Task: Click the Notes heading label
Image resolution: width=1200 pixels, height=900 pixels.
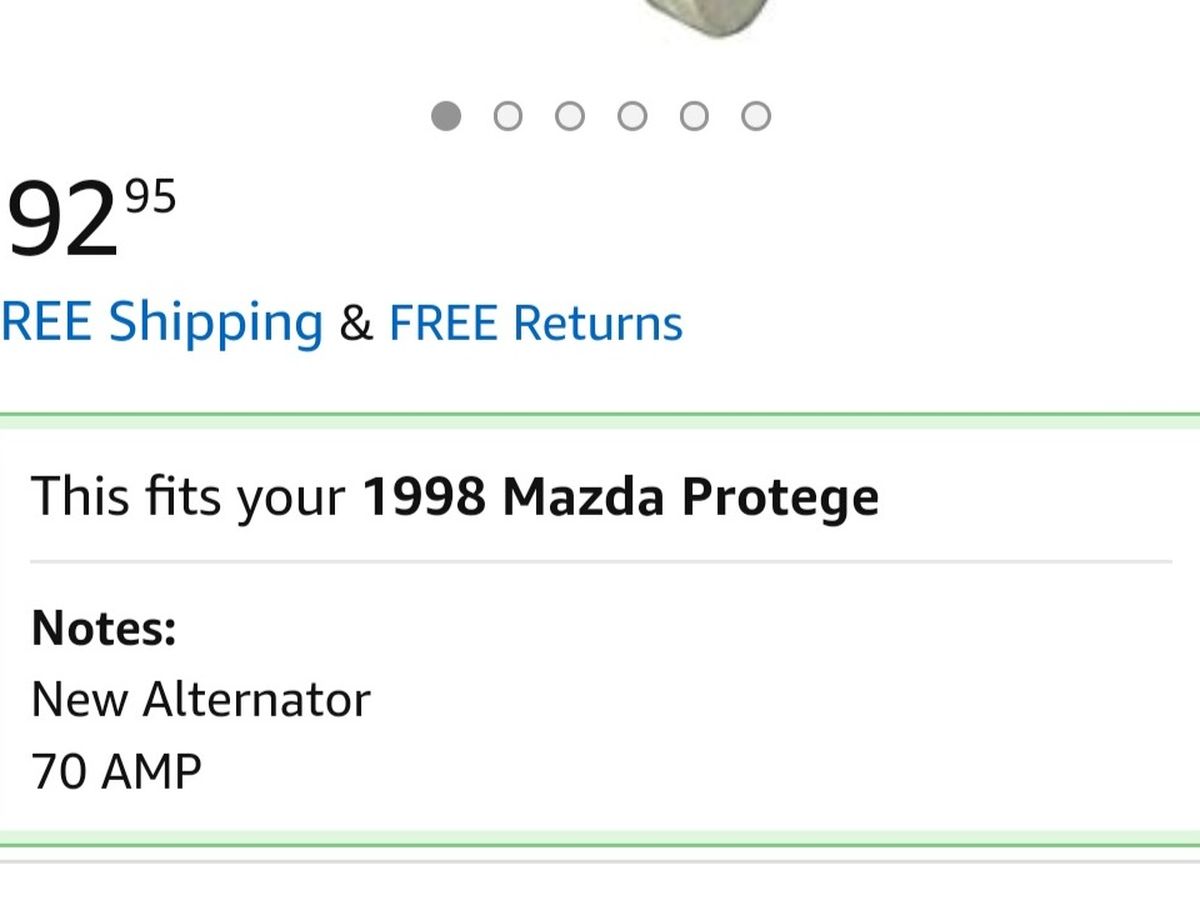Action: pos(103,628)
